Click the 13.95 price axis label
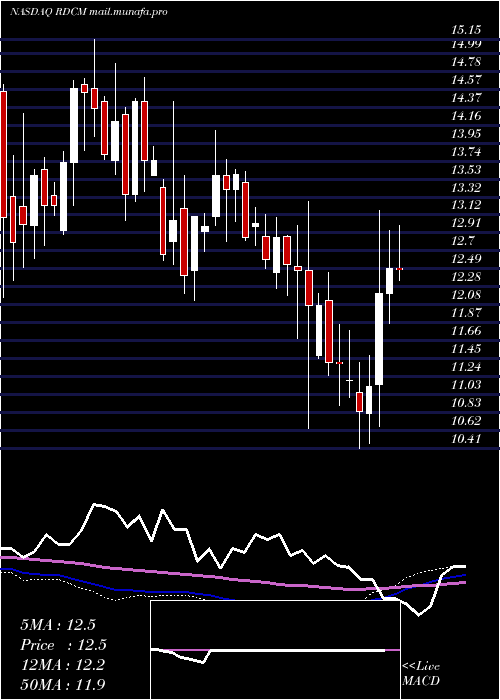Image resolution: width=500 pixels, height=700 pixels. pyautogui.click(x=466, y=133)
